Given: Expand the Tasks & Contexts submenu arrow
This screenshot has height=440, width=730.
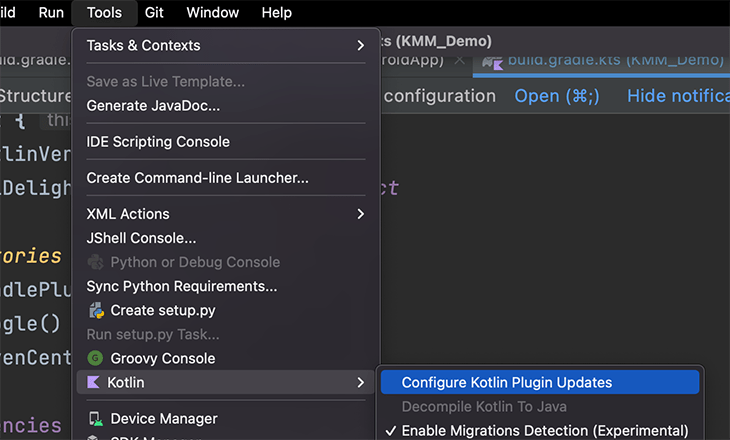Looking at the screenshot, I should [360, 45].
